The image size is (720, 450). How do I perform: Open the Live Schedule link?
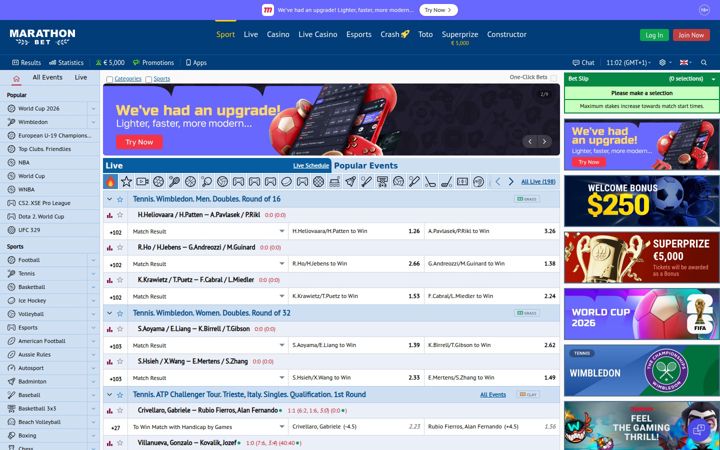coord(311,166)
